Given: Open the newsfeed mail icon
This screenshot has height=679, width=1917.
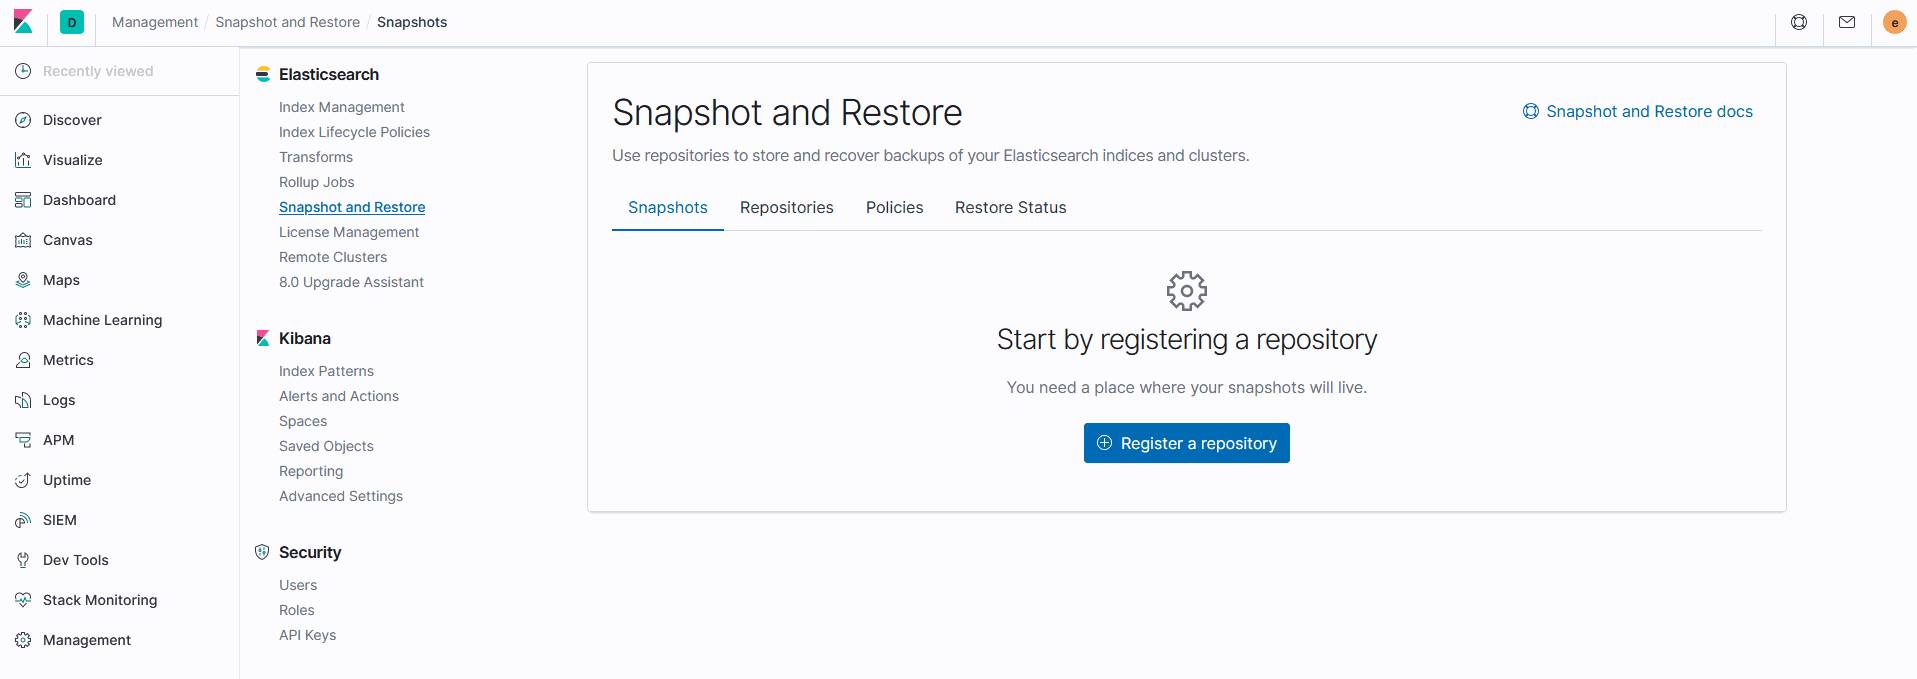Looking at the screenshot, I should tap(1847, 22).
